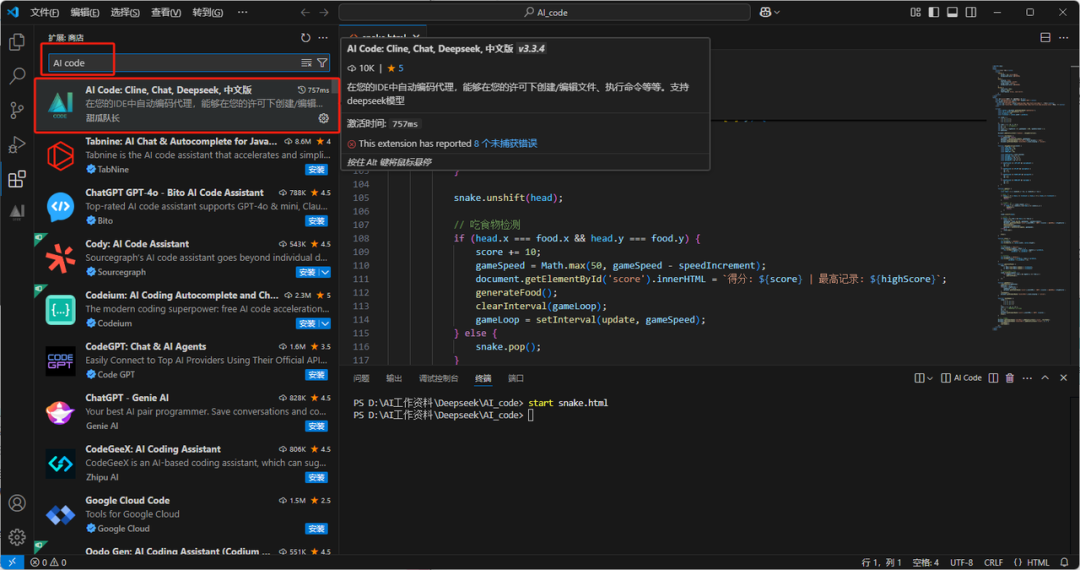Screen dimensions: 1080x570
Task: Toggle primary side bar visibility
Action: click(934, 12)
